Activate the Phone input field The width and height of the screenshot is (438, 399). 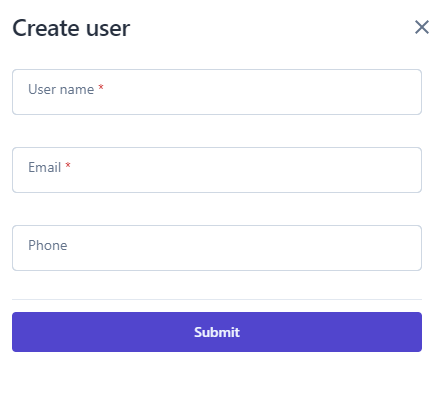tap(217, 248)
